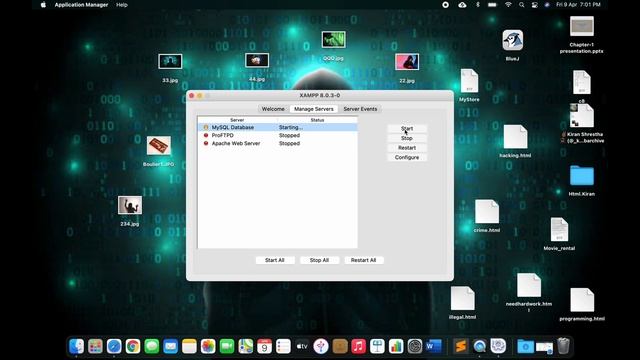This screenshot has width=640, height=360.
Task: Open Apple TV from the dock
Action: tap(302, 346)
